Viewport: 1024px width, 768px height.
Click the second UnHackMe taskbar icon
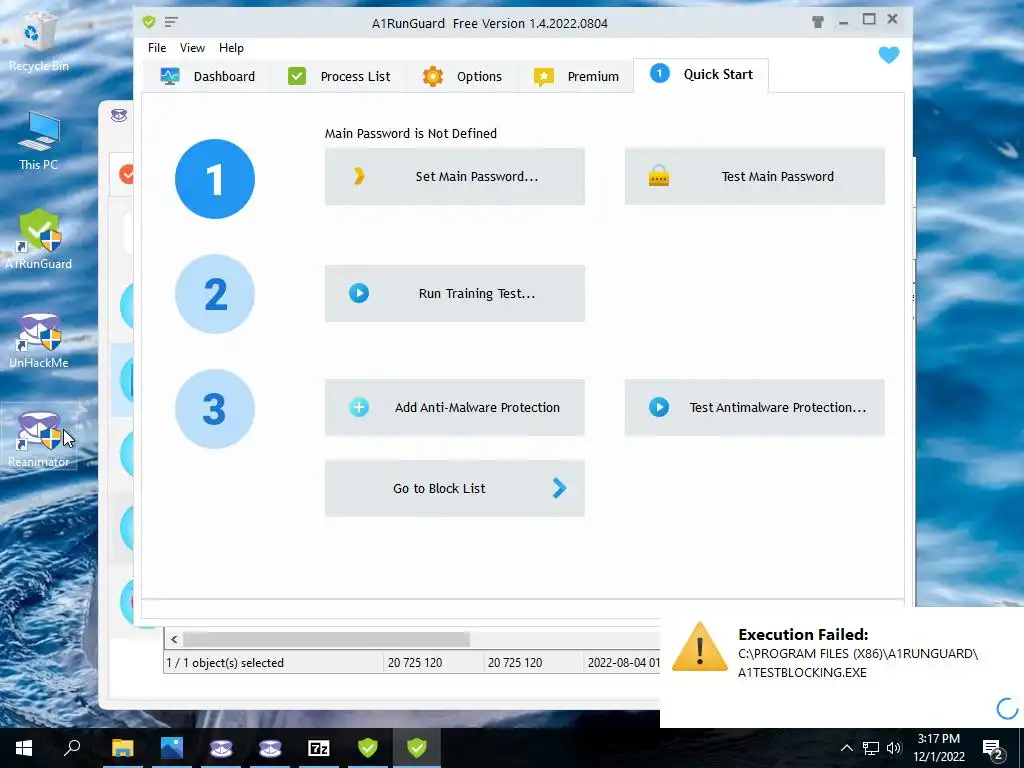[x=270, y=748]
